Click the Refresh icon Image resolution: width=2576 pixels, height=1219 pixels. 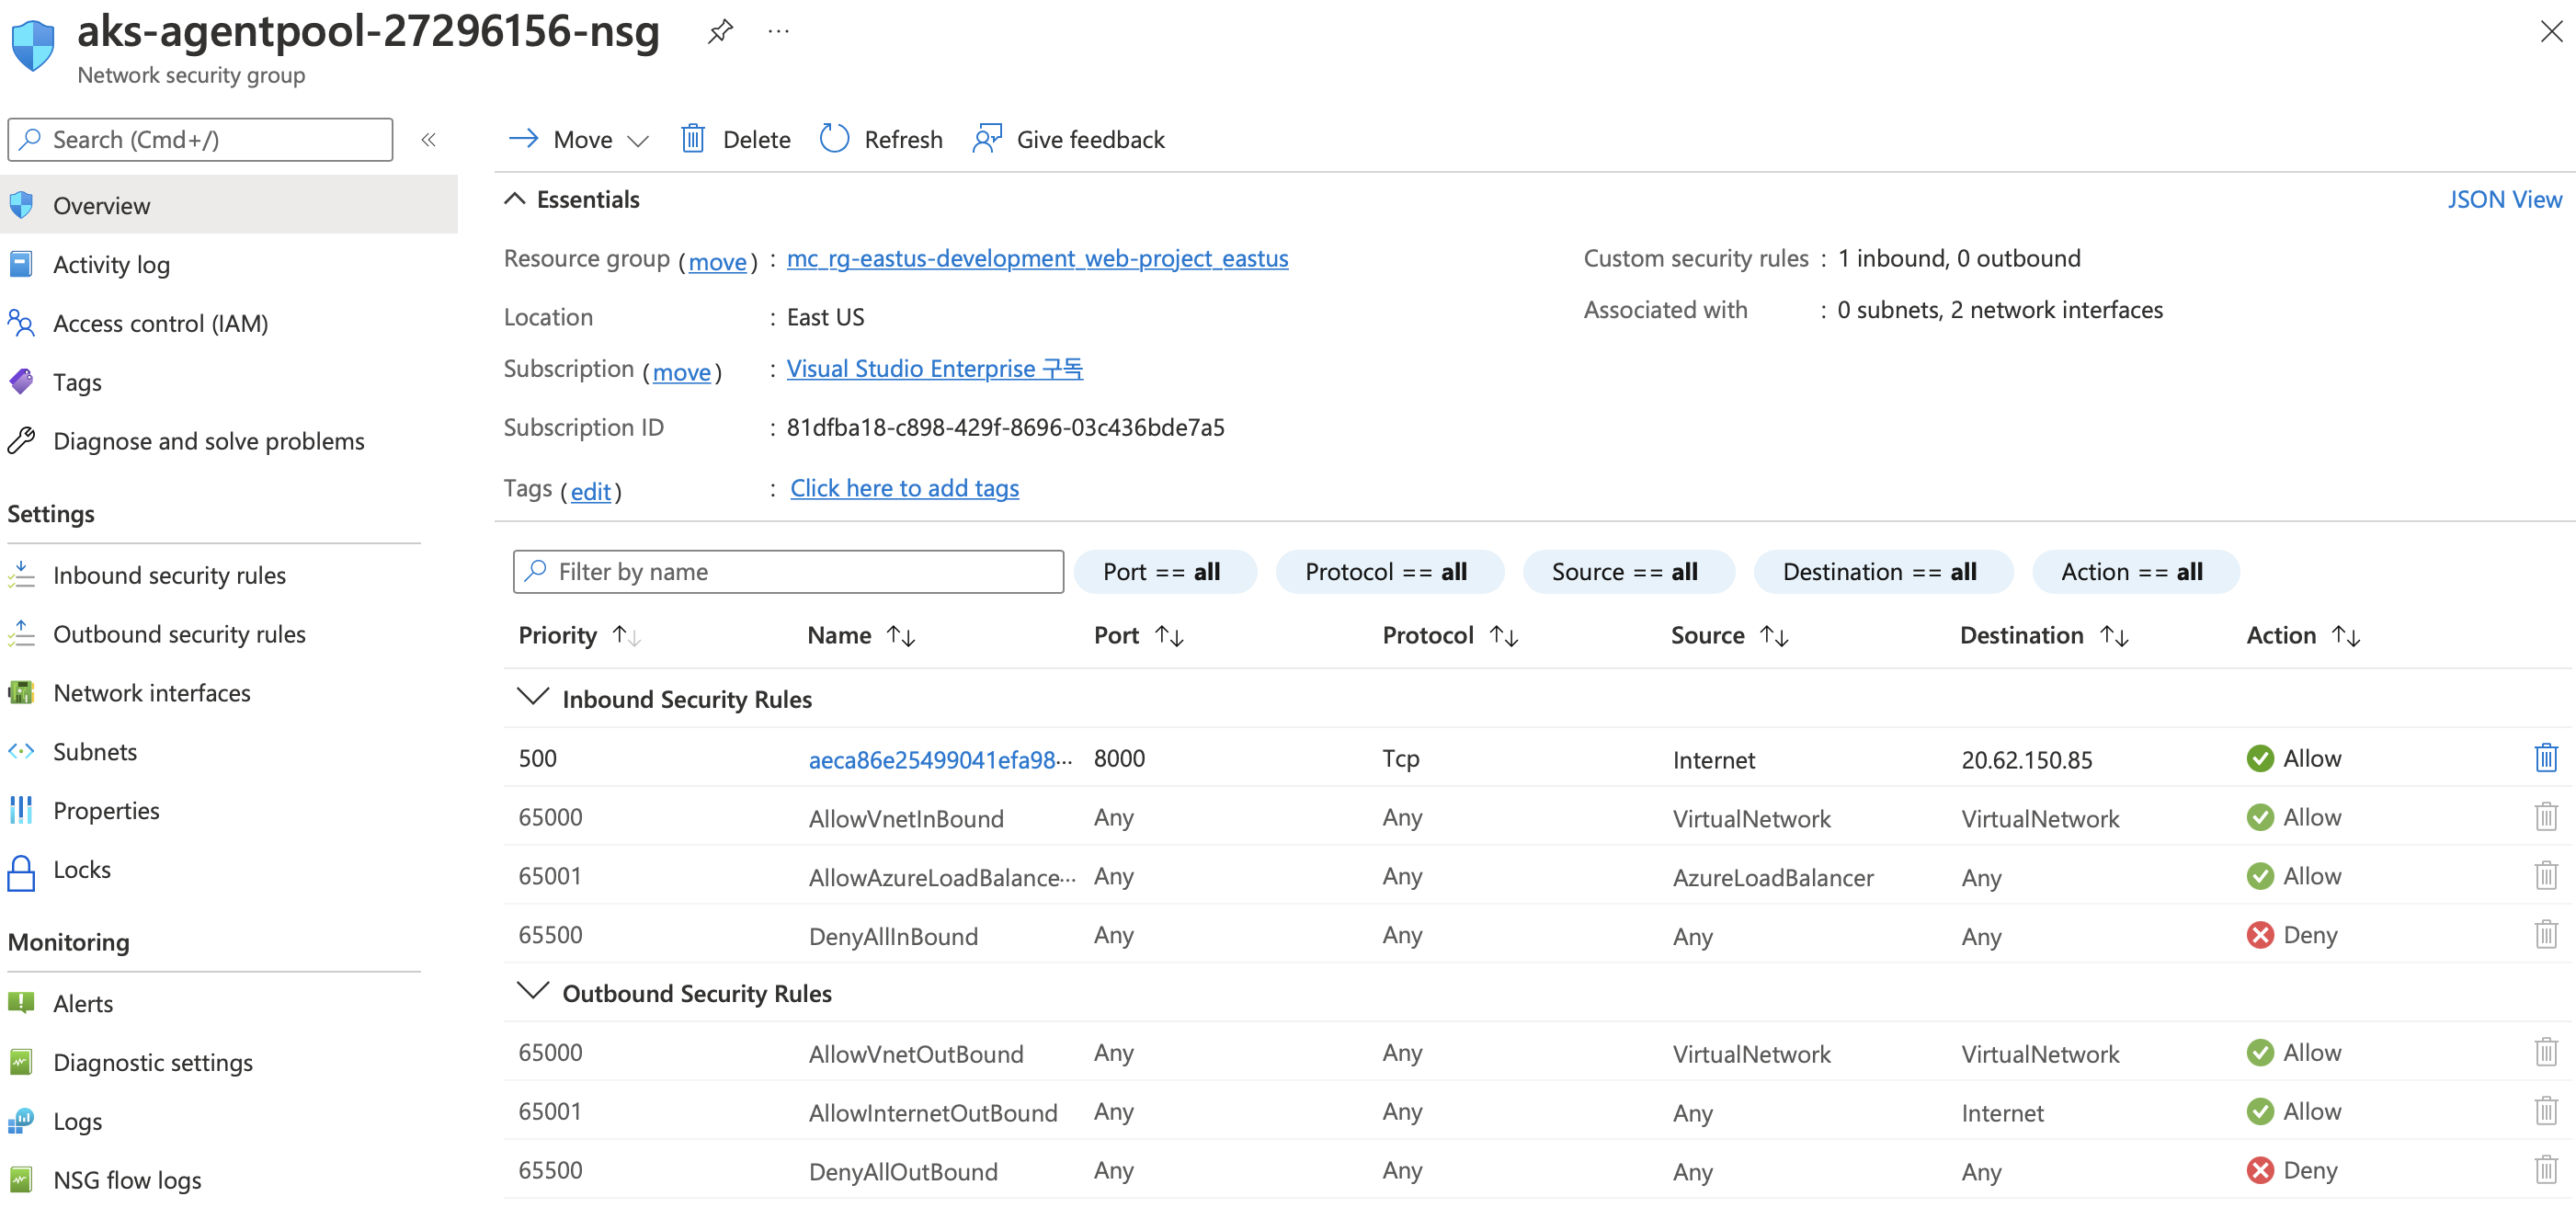[x=834, y=139]
